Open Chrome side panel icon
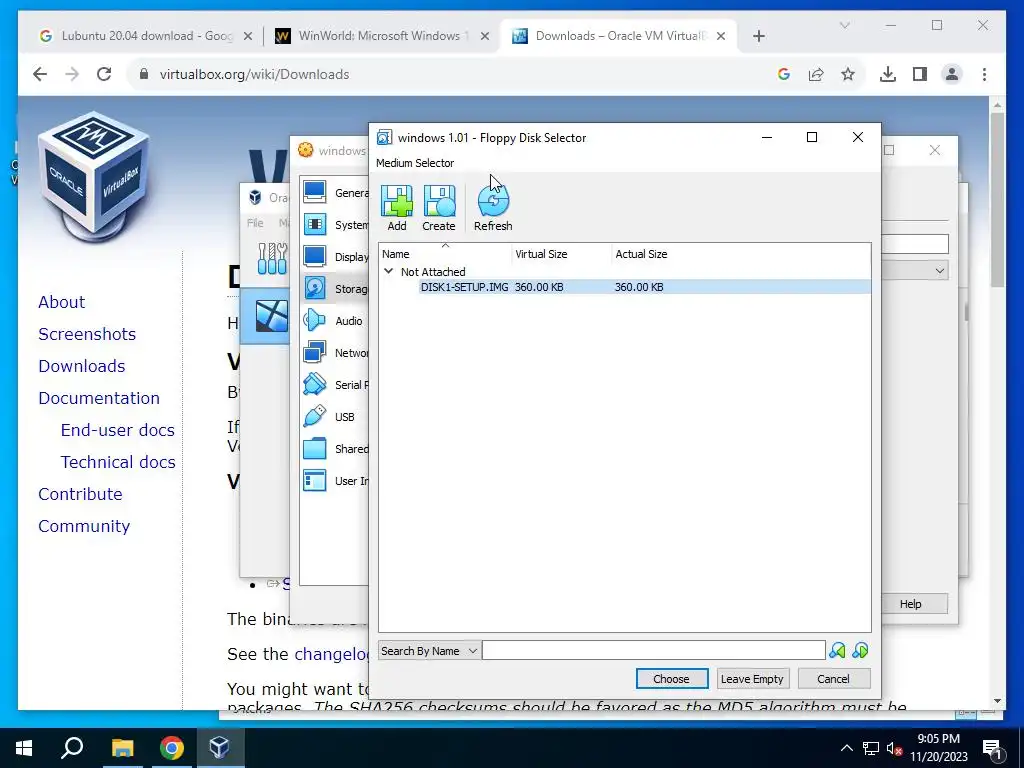The width and height of the screenshot is (1024, 768). (x=920, y=74)
